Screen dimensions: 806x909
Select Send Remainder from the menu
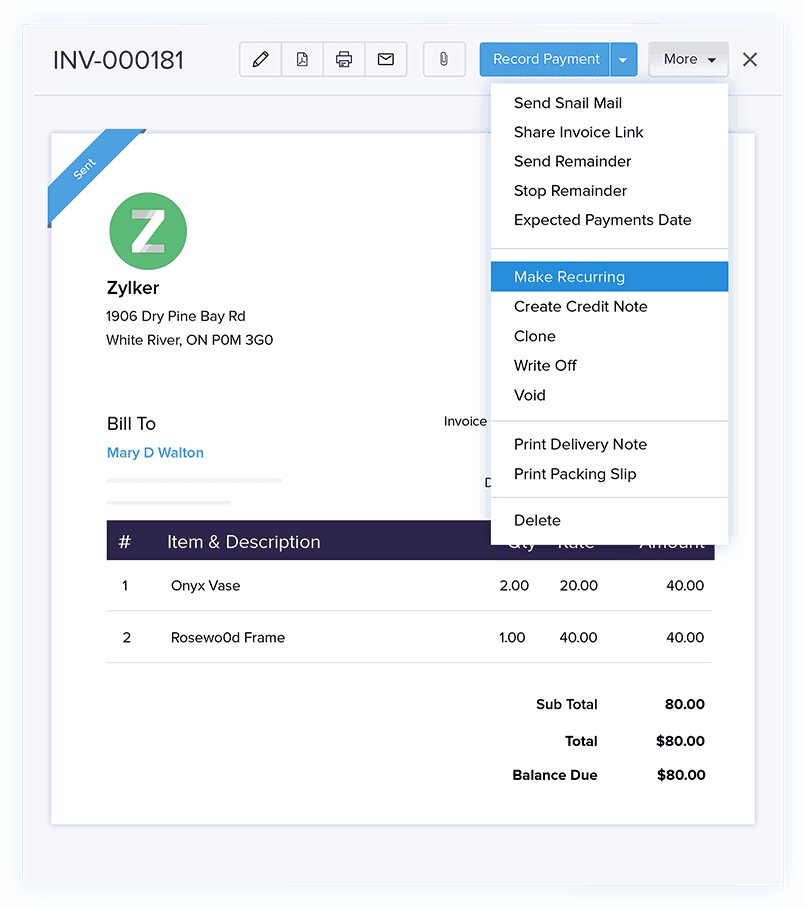click(572, 161)
